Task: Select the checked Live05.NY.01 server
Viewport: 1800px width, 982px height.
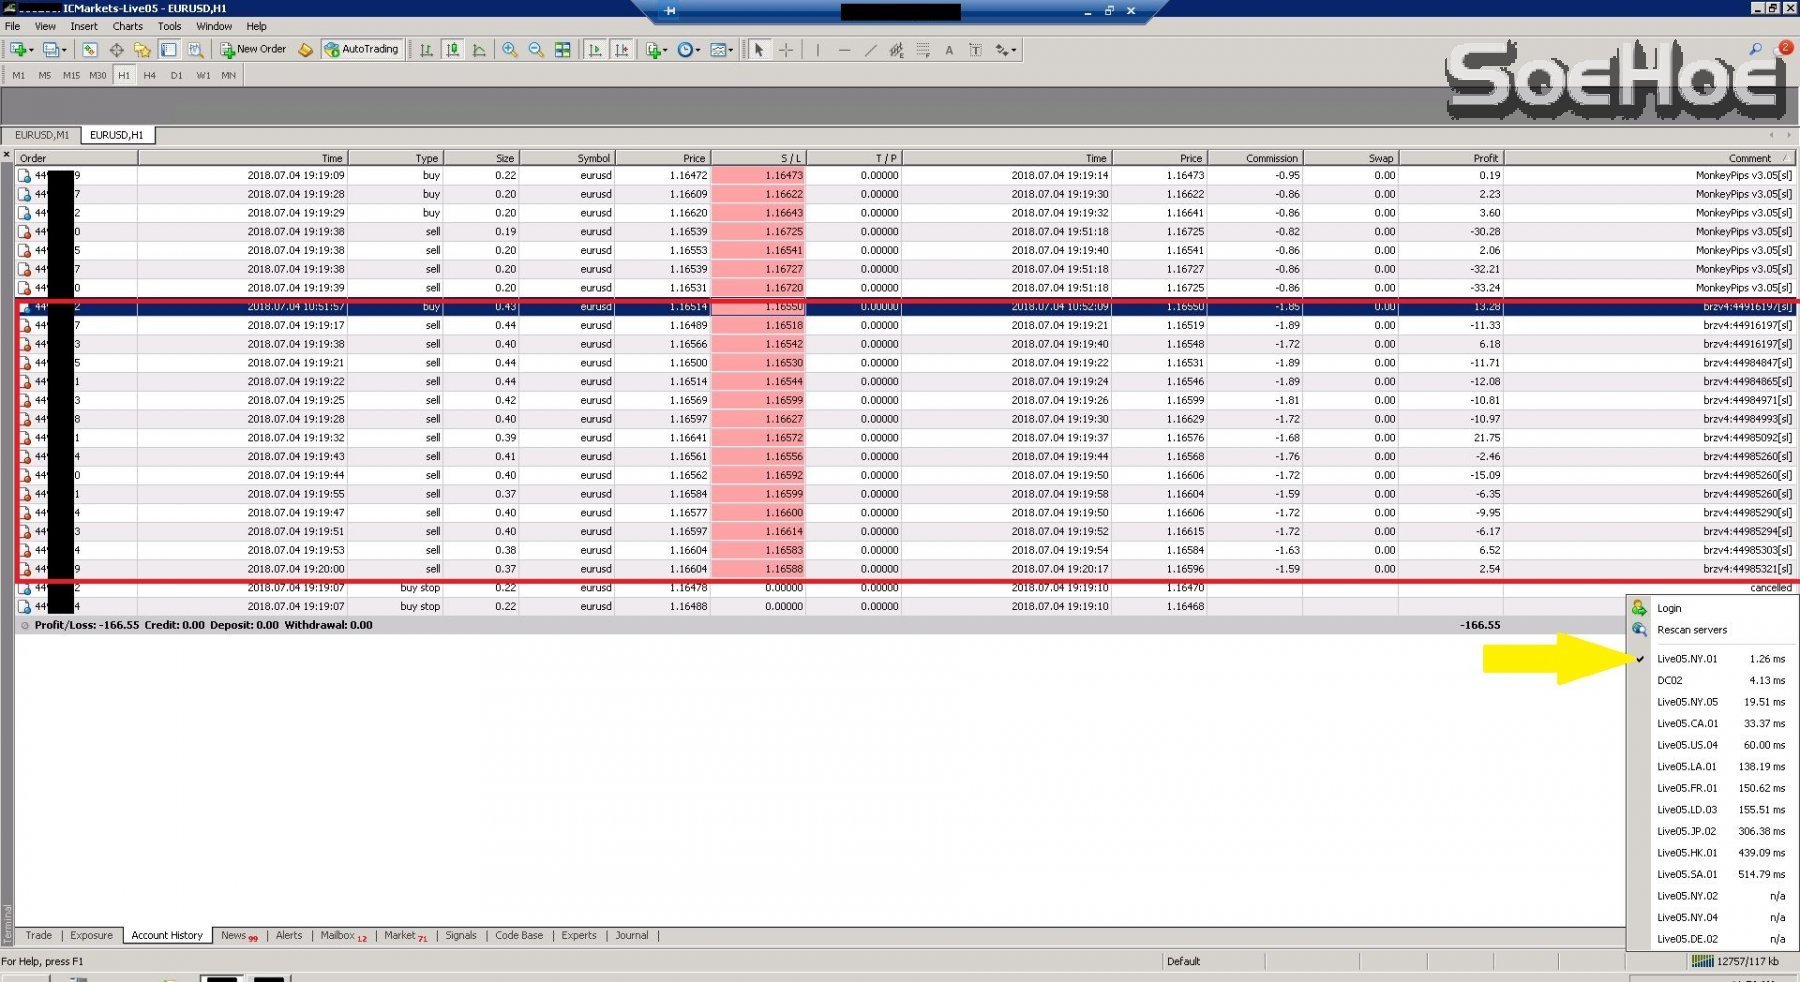Action: [x=1687, y=659]
